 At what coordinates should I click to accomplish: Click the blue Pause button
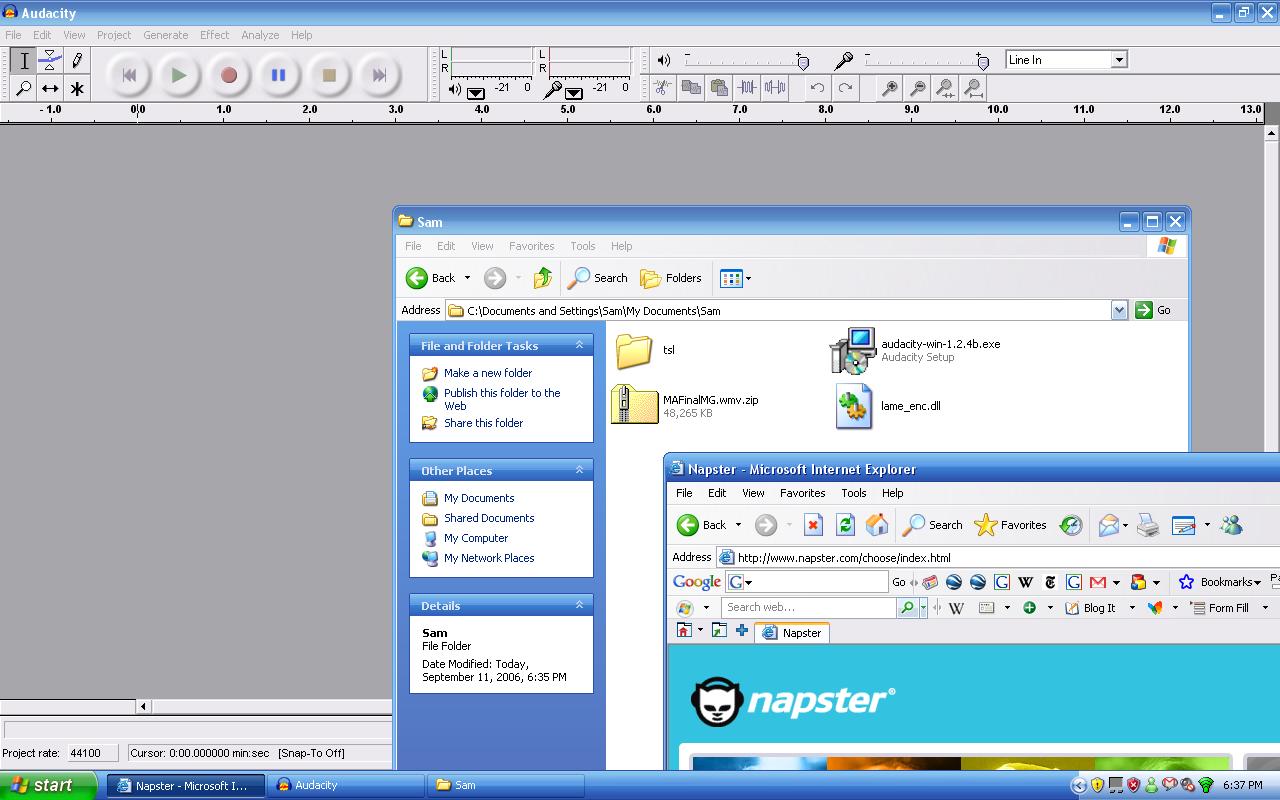[x=279, y=75]
